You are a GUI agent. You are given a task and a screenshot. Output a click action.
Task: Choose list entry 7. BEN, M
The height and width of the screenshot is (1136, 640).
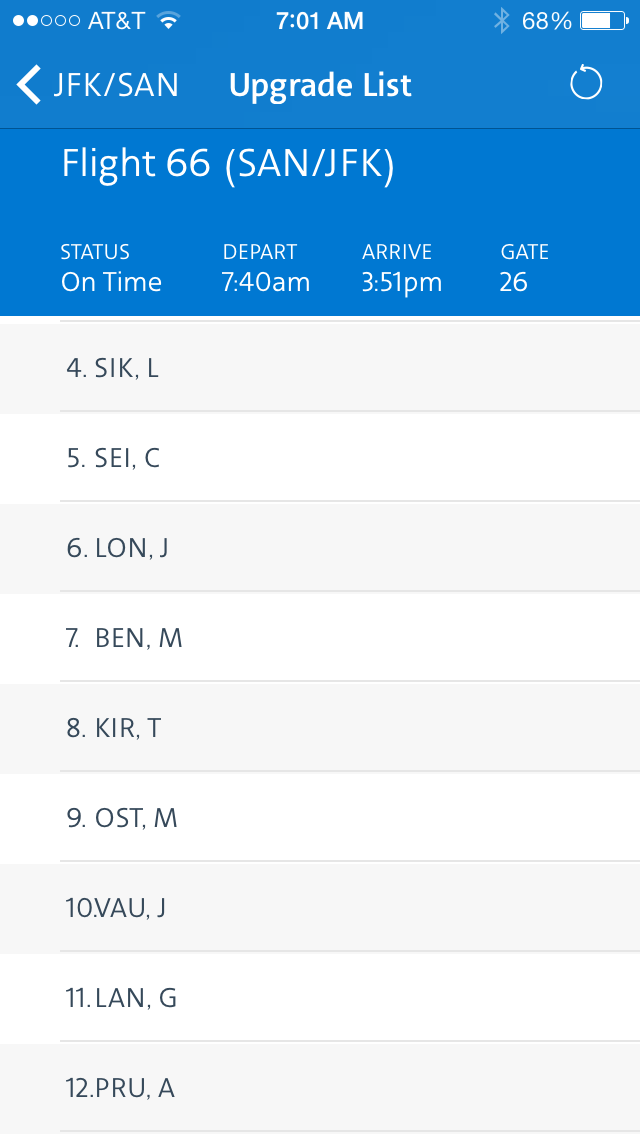tap(320, 638)
